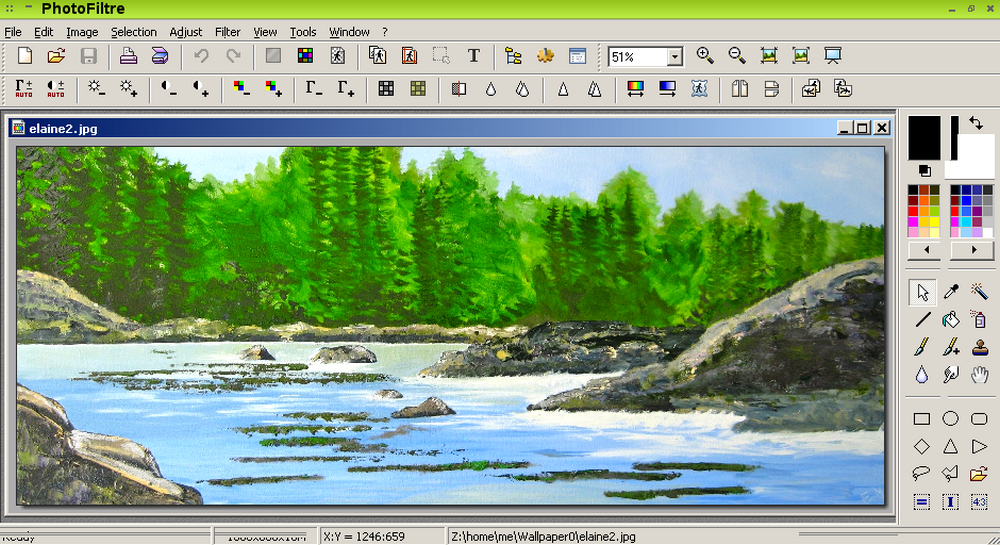Choose diamond selection shape
The height and width of the screenshot is (545, 1000).
922,446
